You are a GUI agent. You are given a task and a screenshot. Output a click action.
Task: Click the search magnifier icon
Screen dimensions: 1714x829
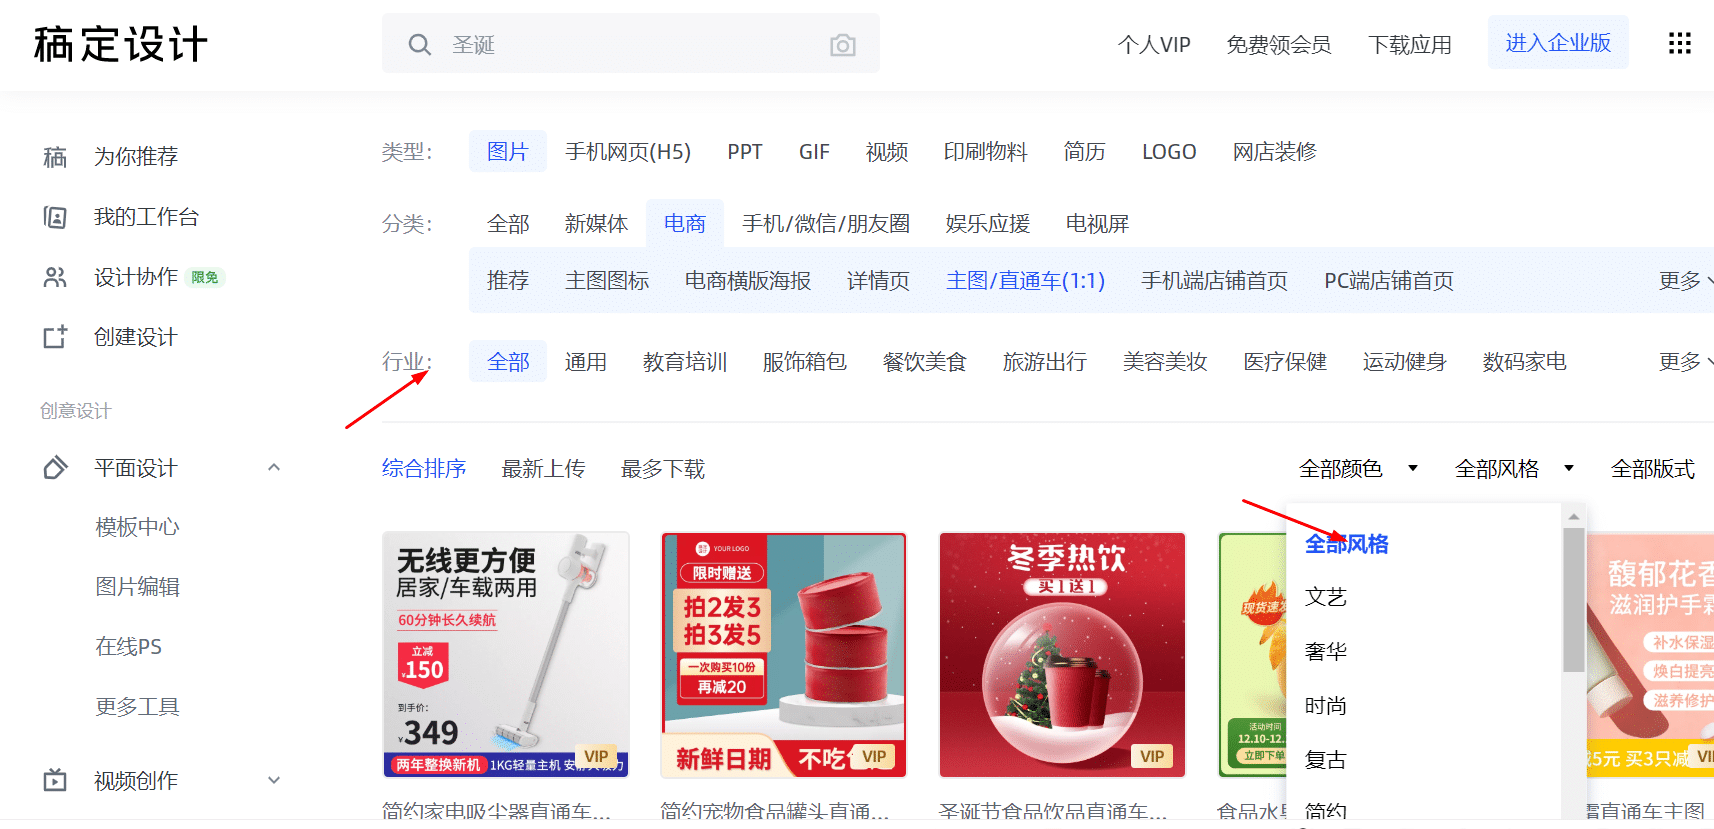[x=420, y=45]
